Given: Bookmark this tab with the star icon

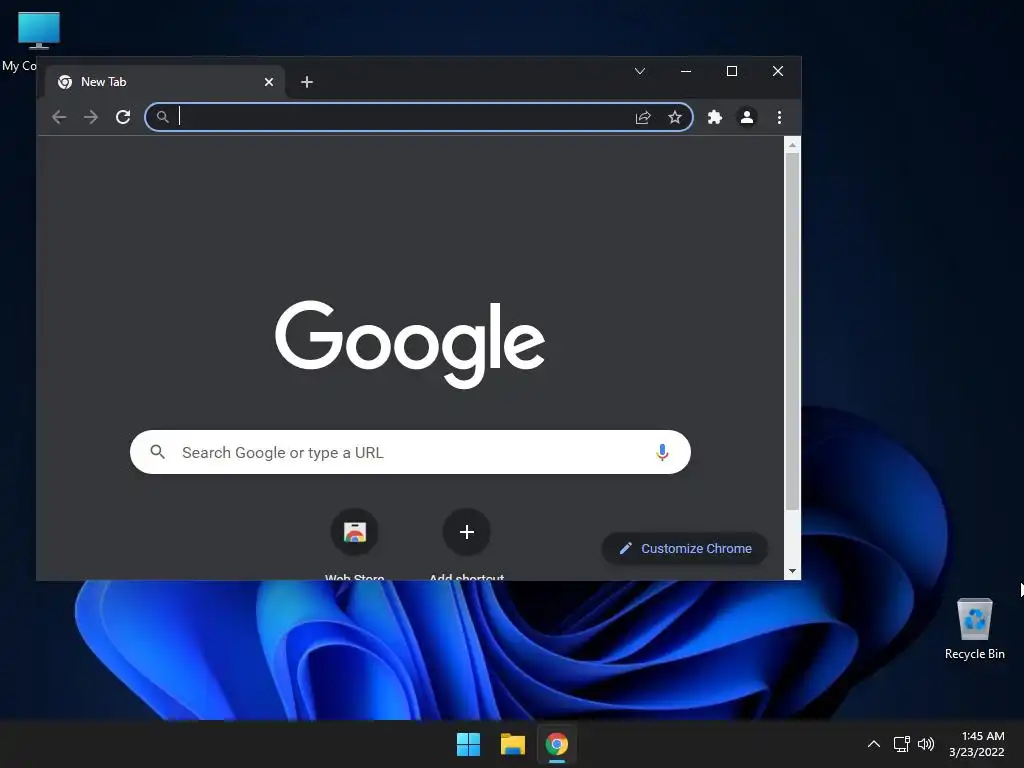Looking at the screenshot, I should (x=675, y=117).
